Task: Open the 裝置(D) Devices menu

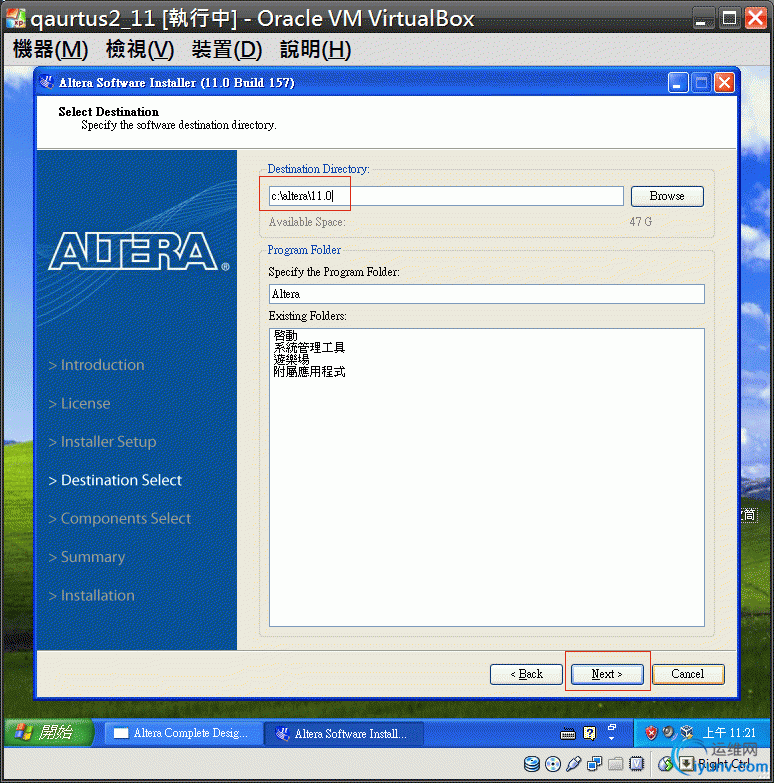Action: coord(227,49)
